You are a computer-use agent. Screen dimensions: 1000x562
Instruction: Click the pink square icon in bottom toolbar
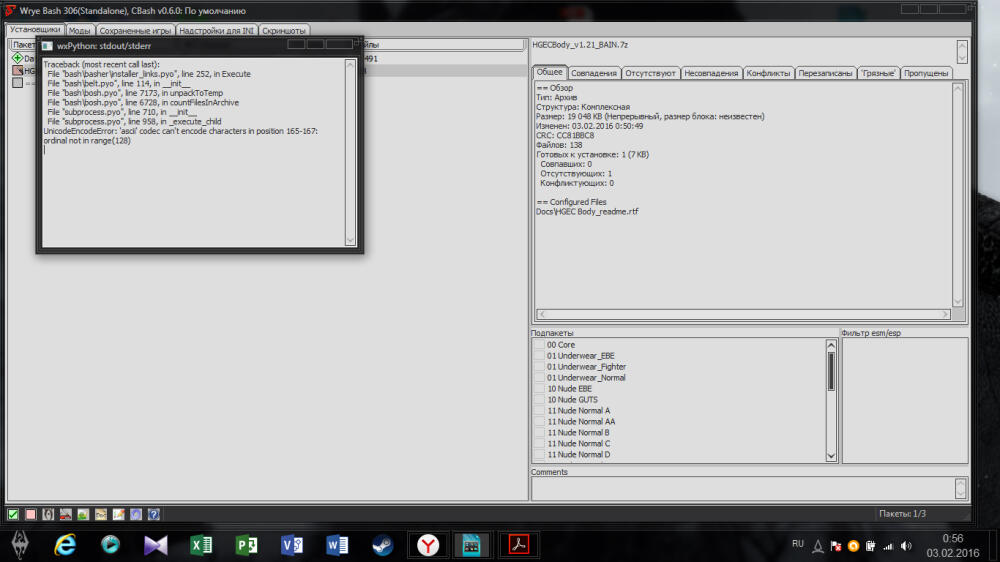click(31, 514)
